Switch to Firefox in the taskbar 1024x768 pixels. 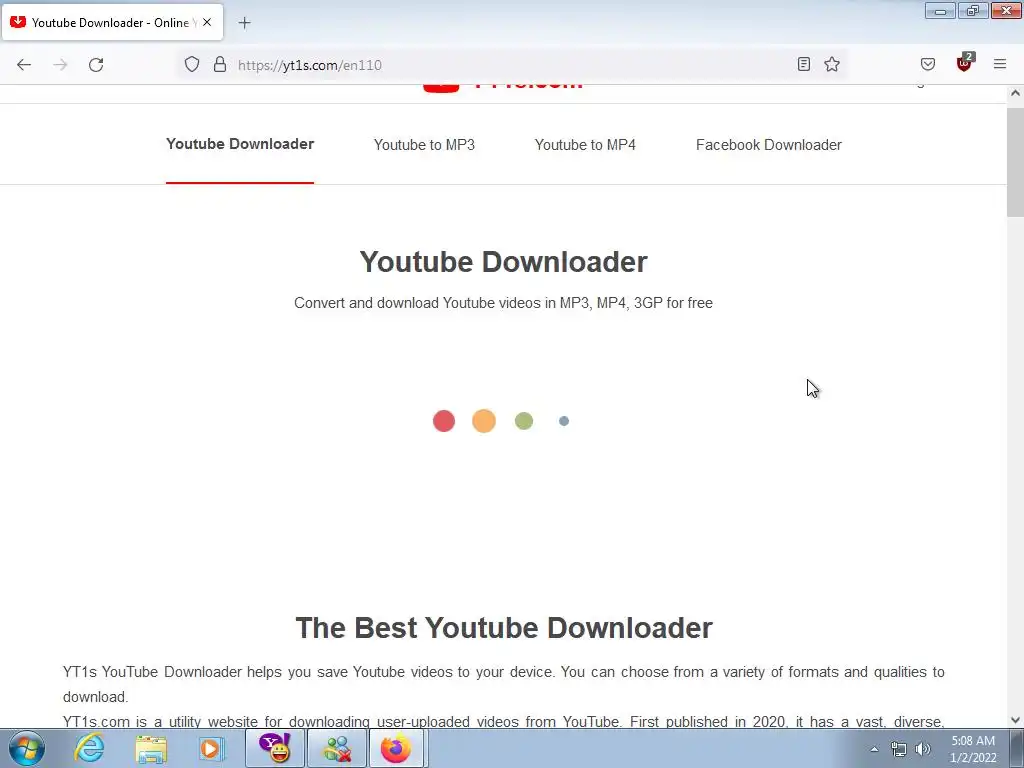[x=398, y=748]
